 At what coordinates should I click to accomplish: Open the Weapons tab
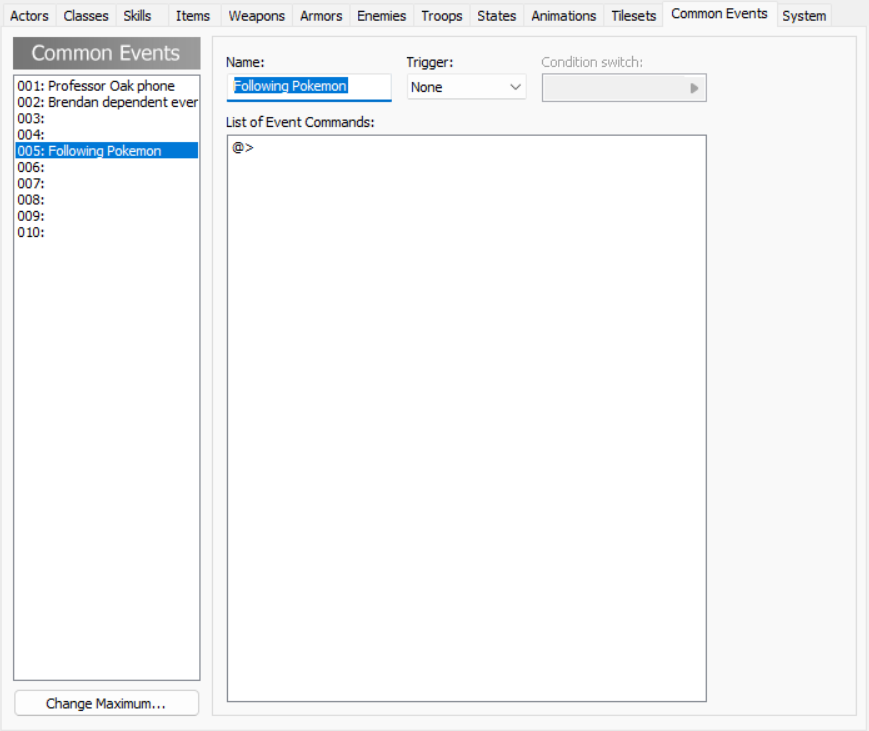(x=256, y=16)
